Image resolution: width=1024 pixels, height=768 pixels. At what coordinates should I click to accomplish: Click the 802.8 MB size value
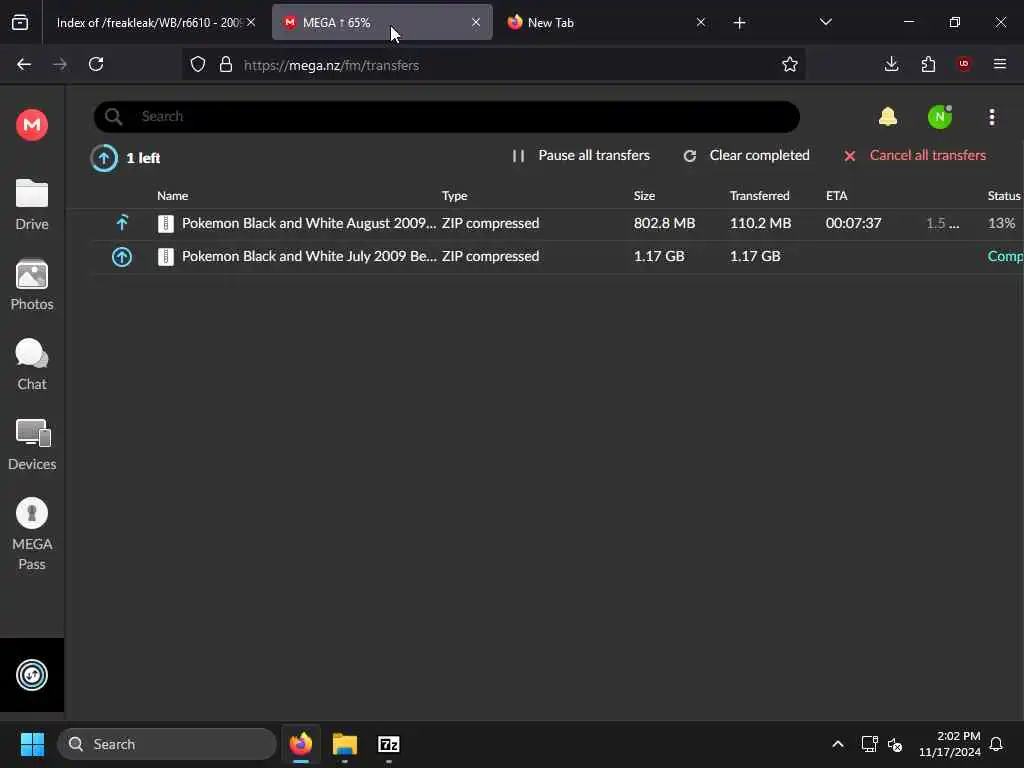[664, 223]
